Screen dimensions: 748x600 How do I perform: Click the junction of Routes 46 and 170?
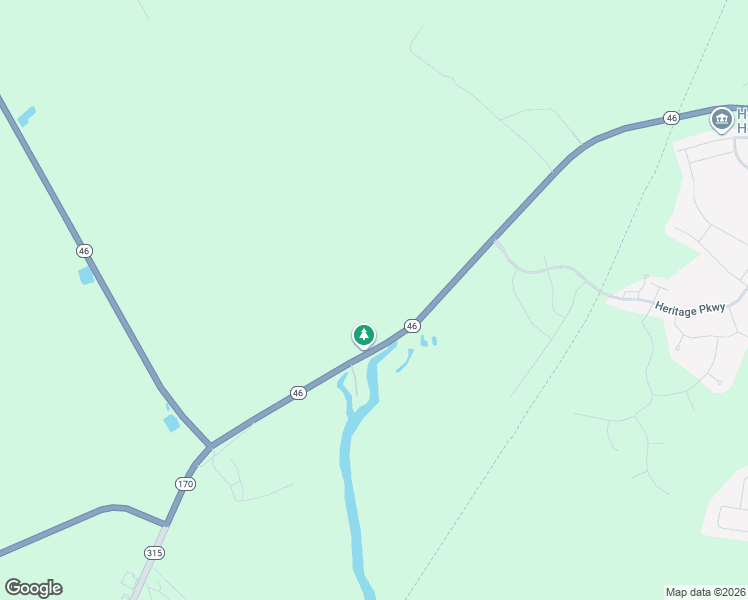(210, 446)
